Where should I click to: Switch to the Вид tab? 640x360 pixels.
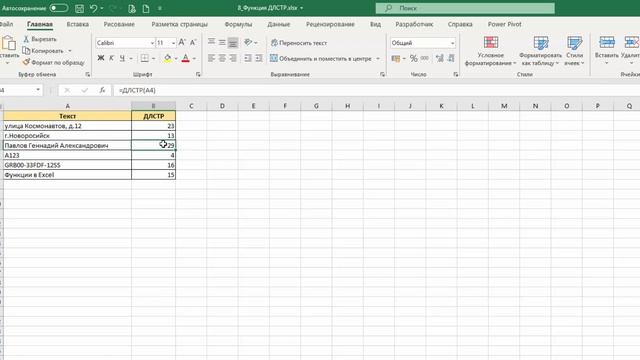point(376,24)
